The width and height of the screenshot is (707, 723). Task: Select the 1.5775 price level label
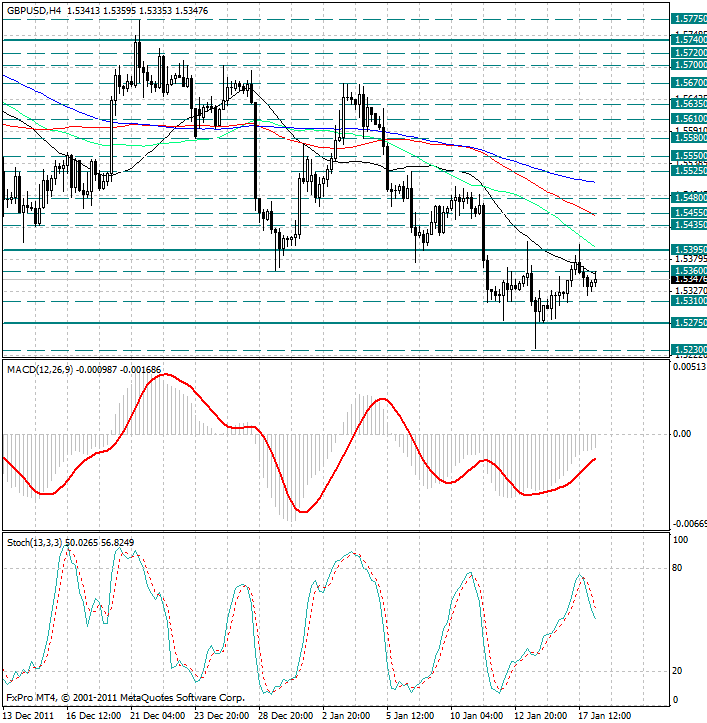click(689, 19)
